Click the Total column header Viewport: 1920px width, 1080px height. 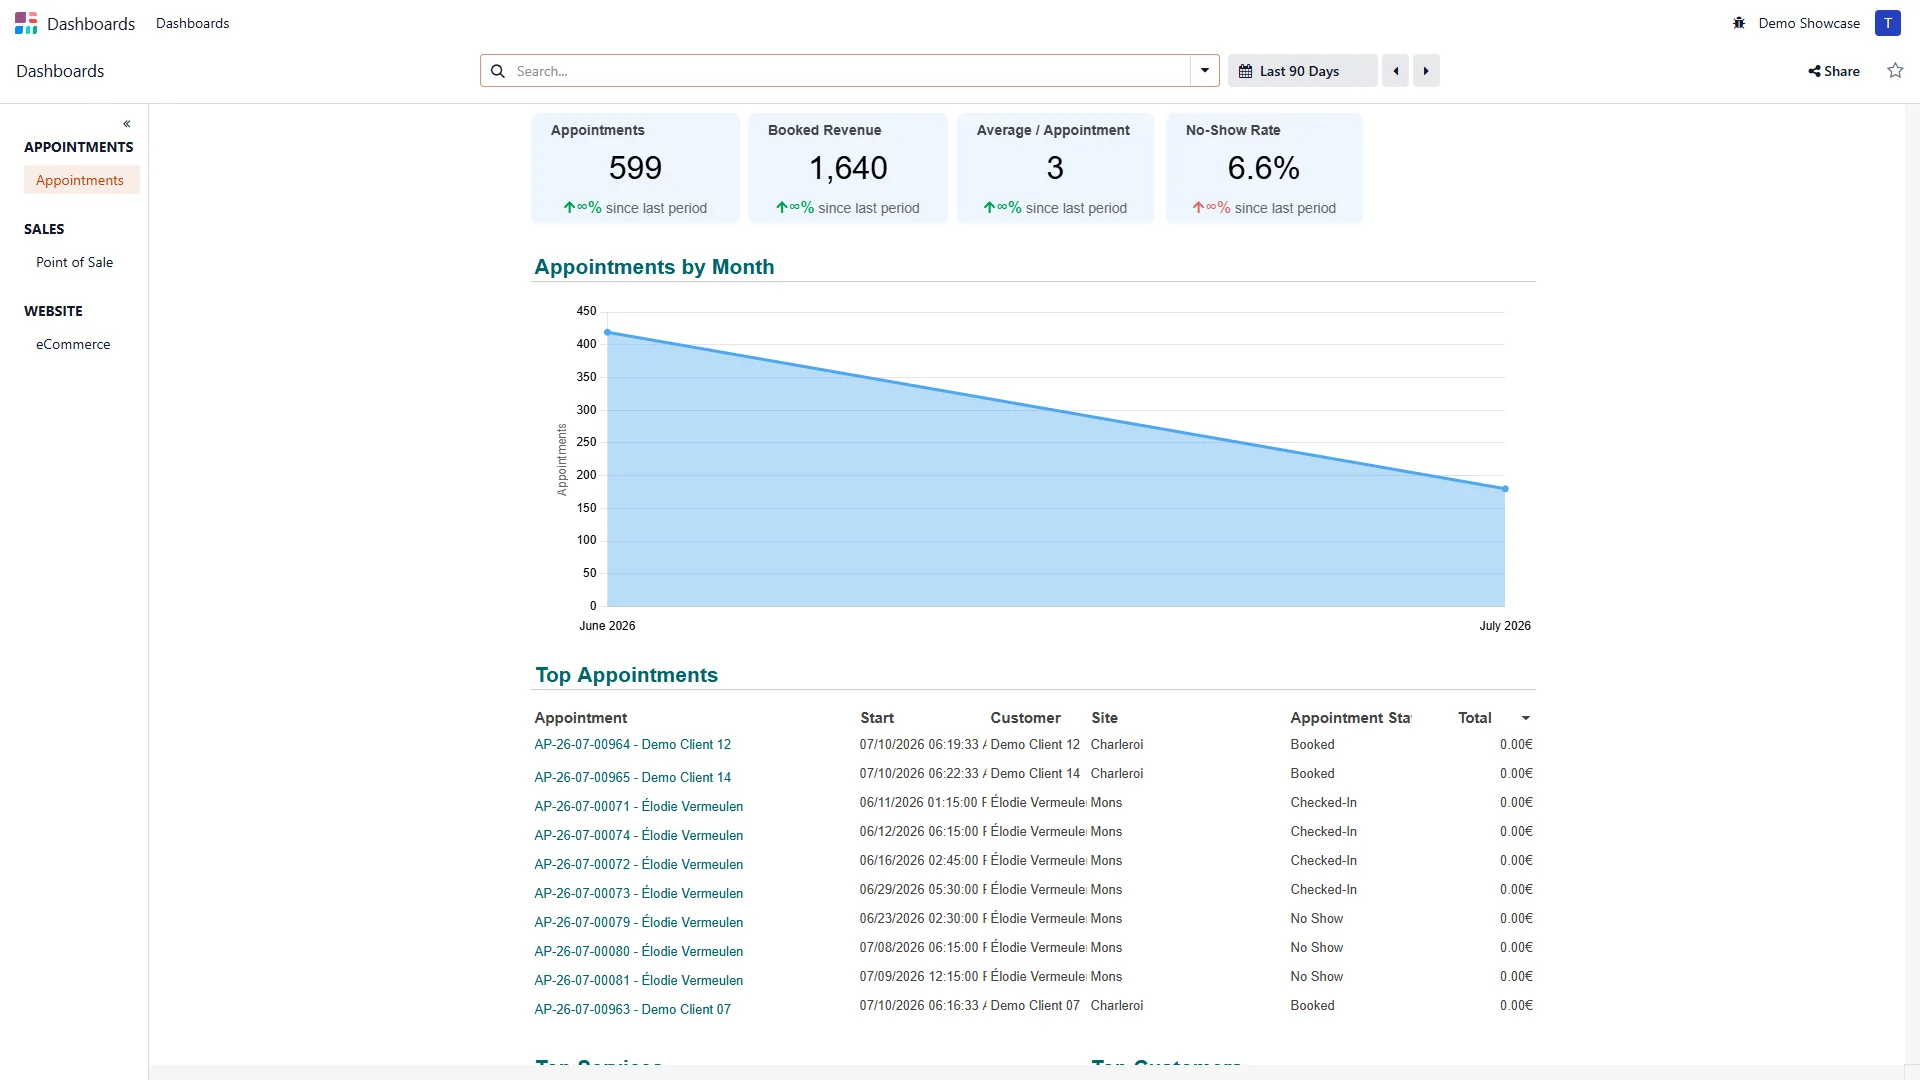pos(1474,718)
